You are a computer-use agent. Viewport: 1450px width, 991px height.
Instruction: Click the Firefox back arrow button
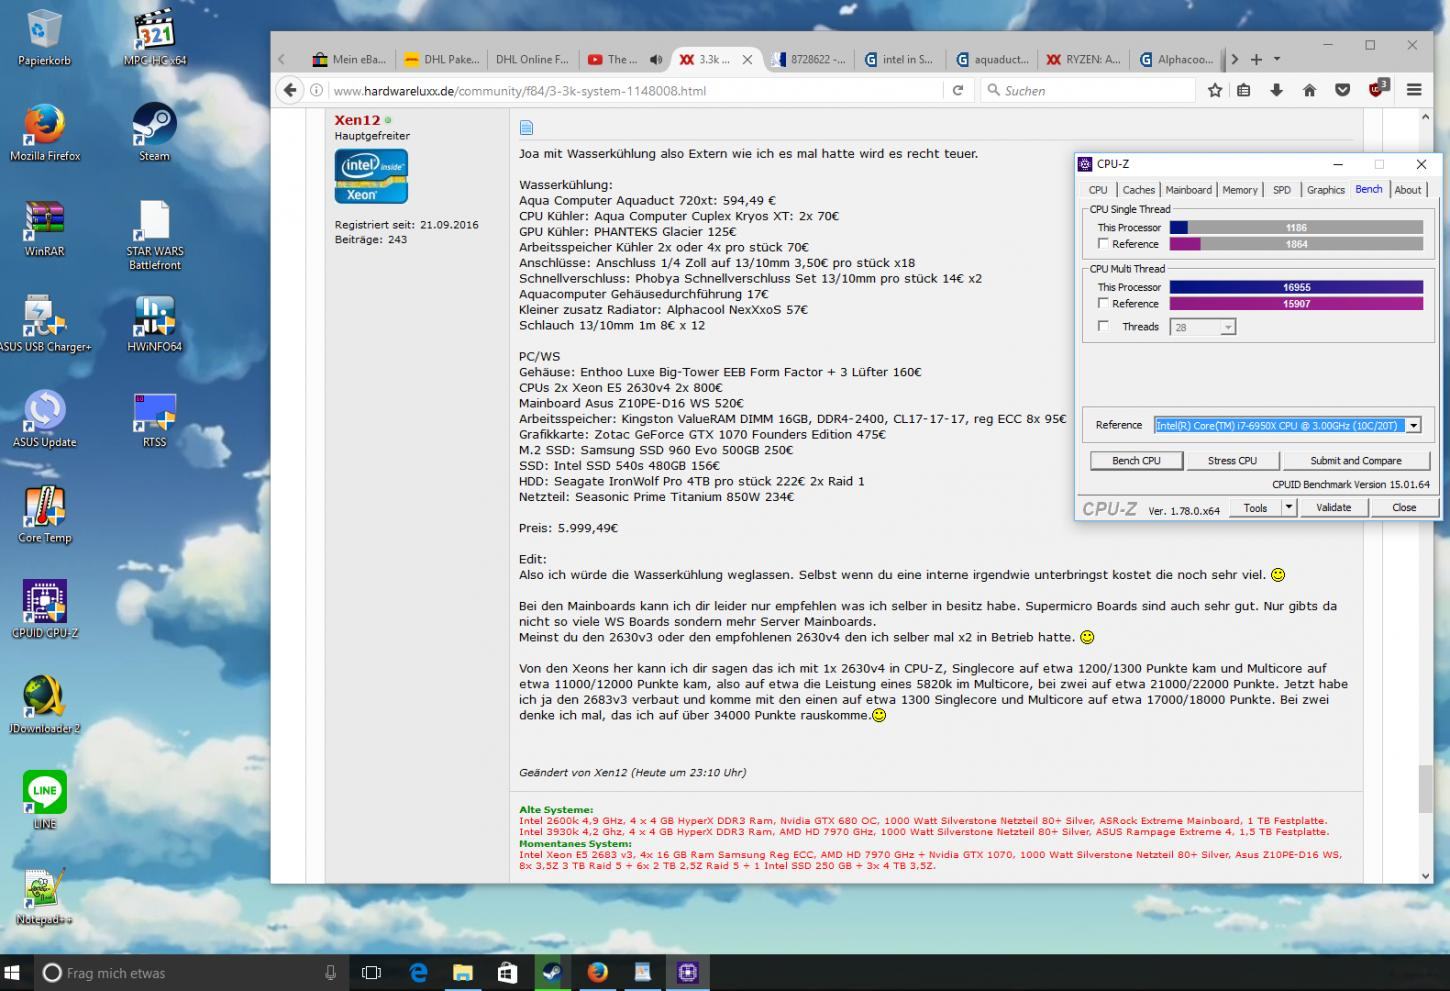(290, 90)
